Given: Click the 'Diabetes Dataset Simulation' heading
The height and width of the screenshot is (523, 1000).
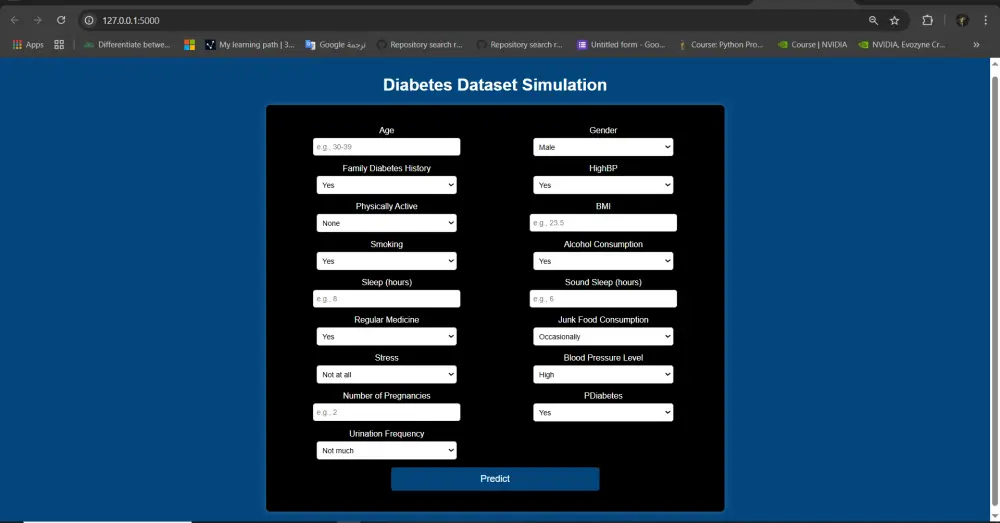Looking at the screenshot, I should pos(495,85).
